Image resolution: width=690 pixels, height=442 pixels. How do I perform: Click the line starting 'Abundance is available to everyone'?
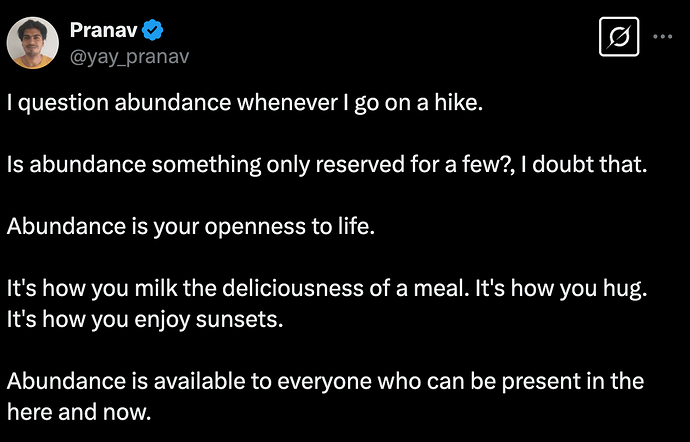[x=325, y=382]
